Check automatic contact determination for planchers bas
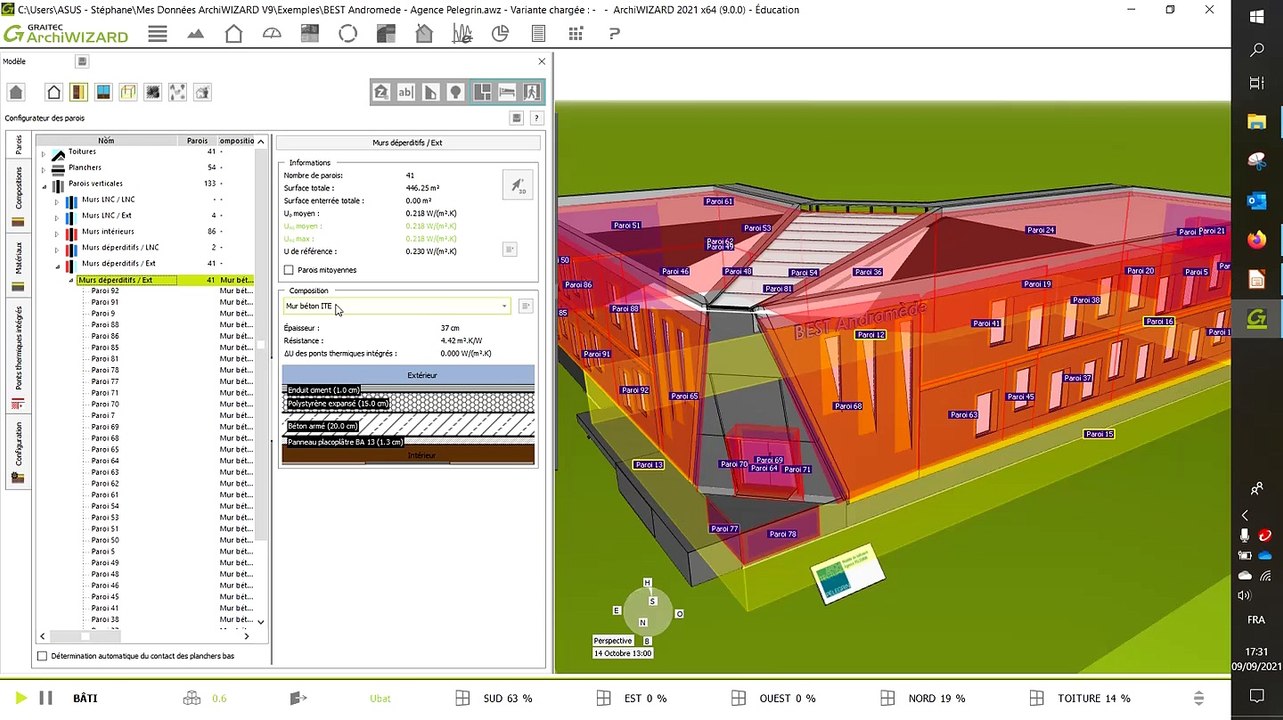This screenshot has height=720, width=1283. tap(42, 656)
